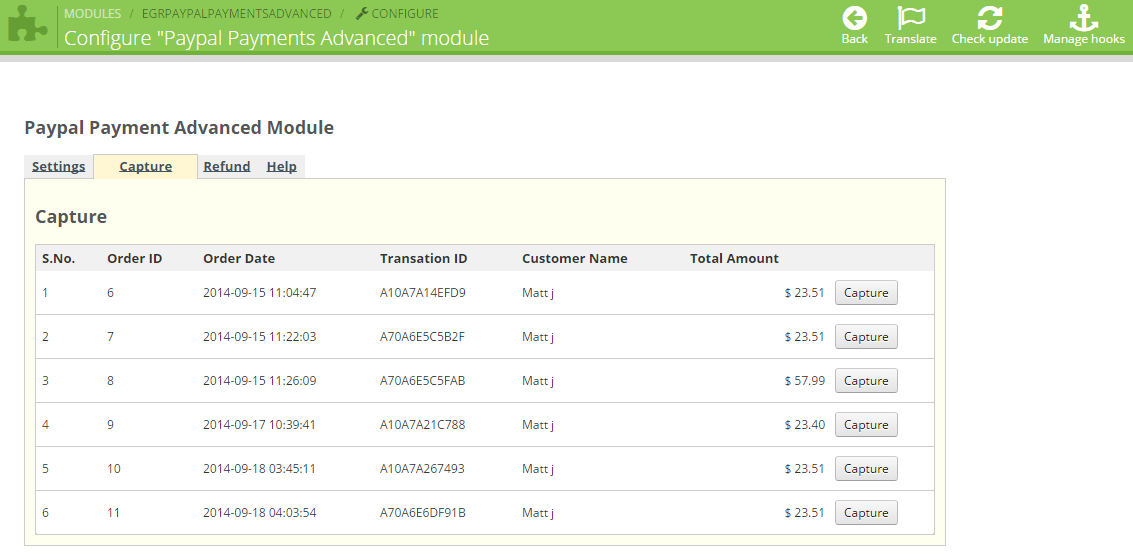This screenshot has width=1133, height=560.
Task: Click order date 2014-09-15 11:26:09
Action: (x=259, y=381)
